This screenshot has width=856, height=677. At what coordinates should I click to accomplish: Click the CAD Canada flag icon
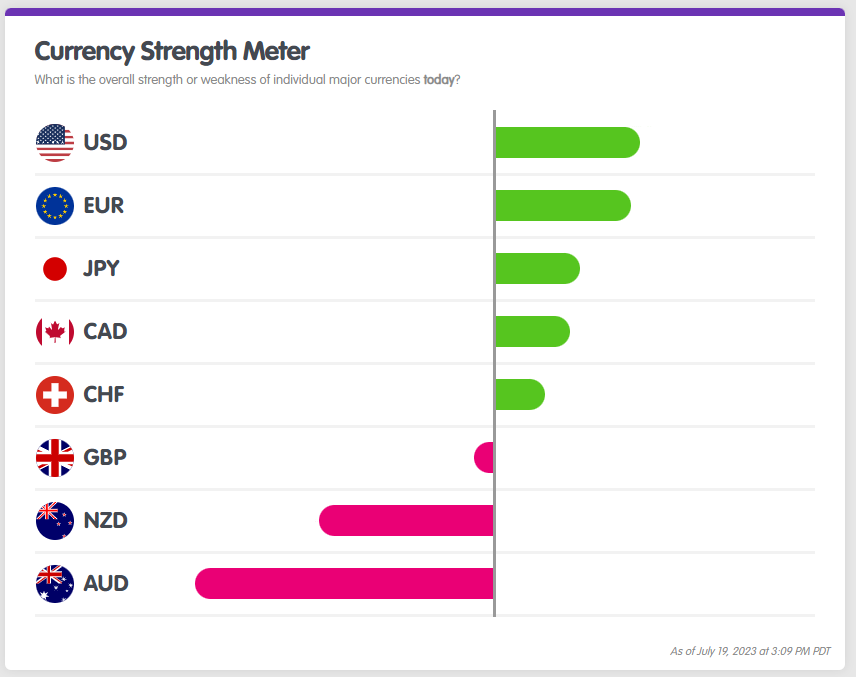pyautogui.click(x=54, y=331)
